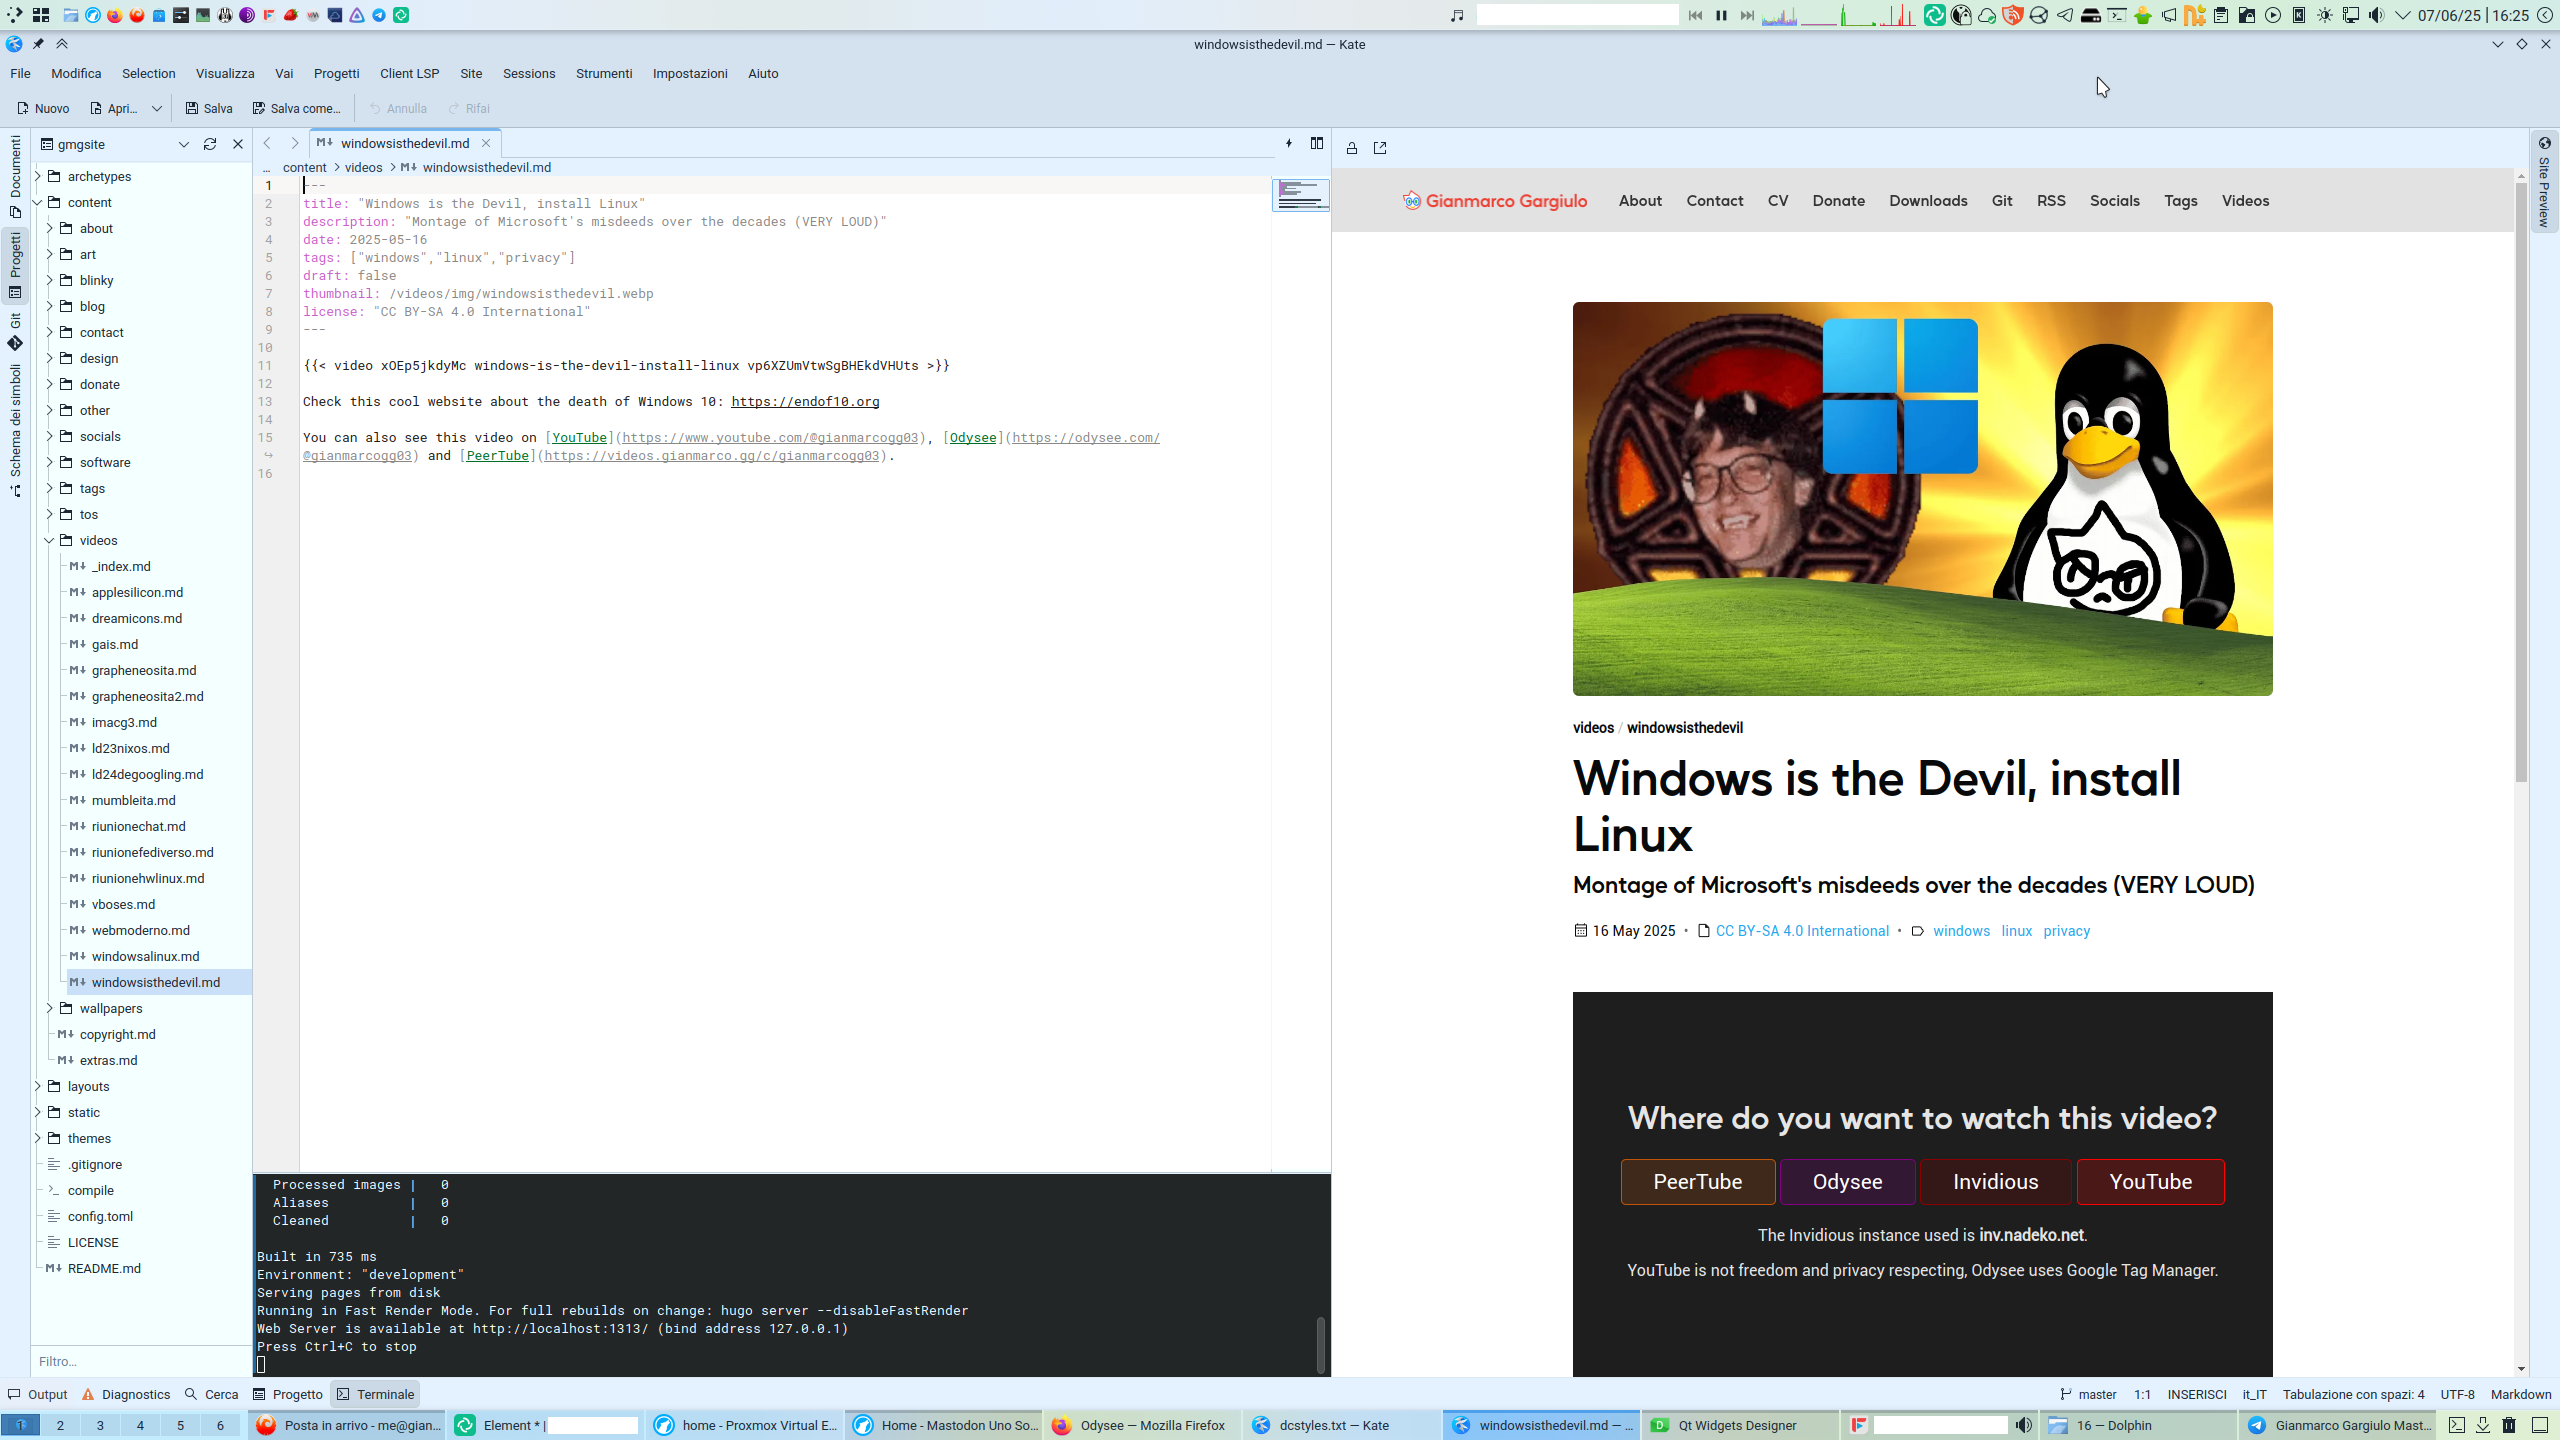This screenshot has height=1440, width=2560.
Task: Open the Cerca search panel
Action: tap(212, 1394)
